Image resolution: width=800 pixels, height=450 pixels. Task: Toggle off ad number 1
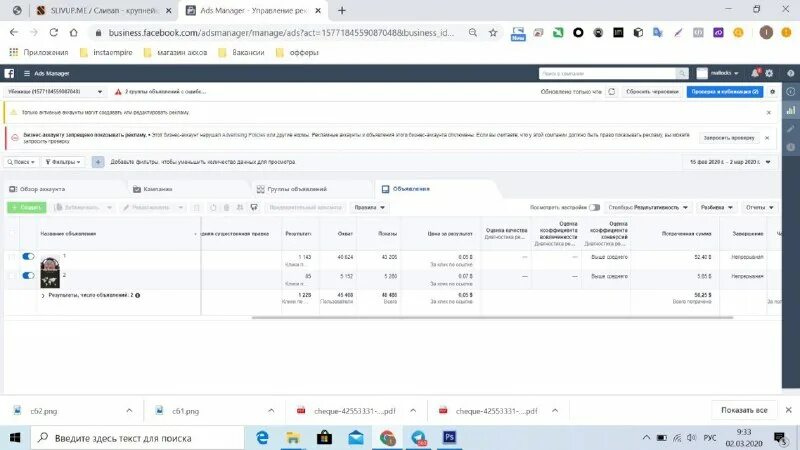[x=28, y=257]
